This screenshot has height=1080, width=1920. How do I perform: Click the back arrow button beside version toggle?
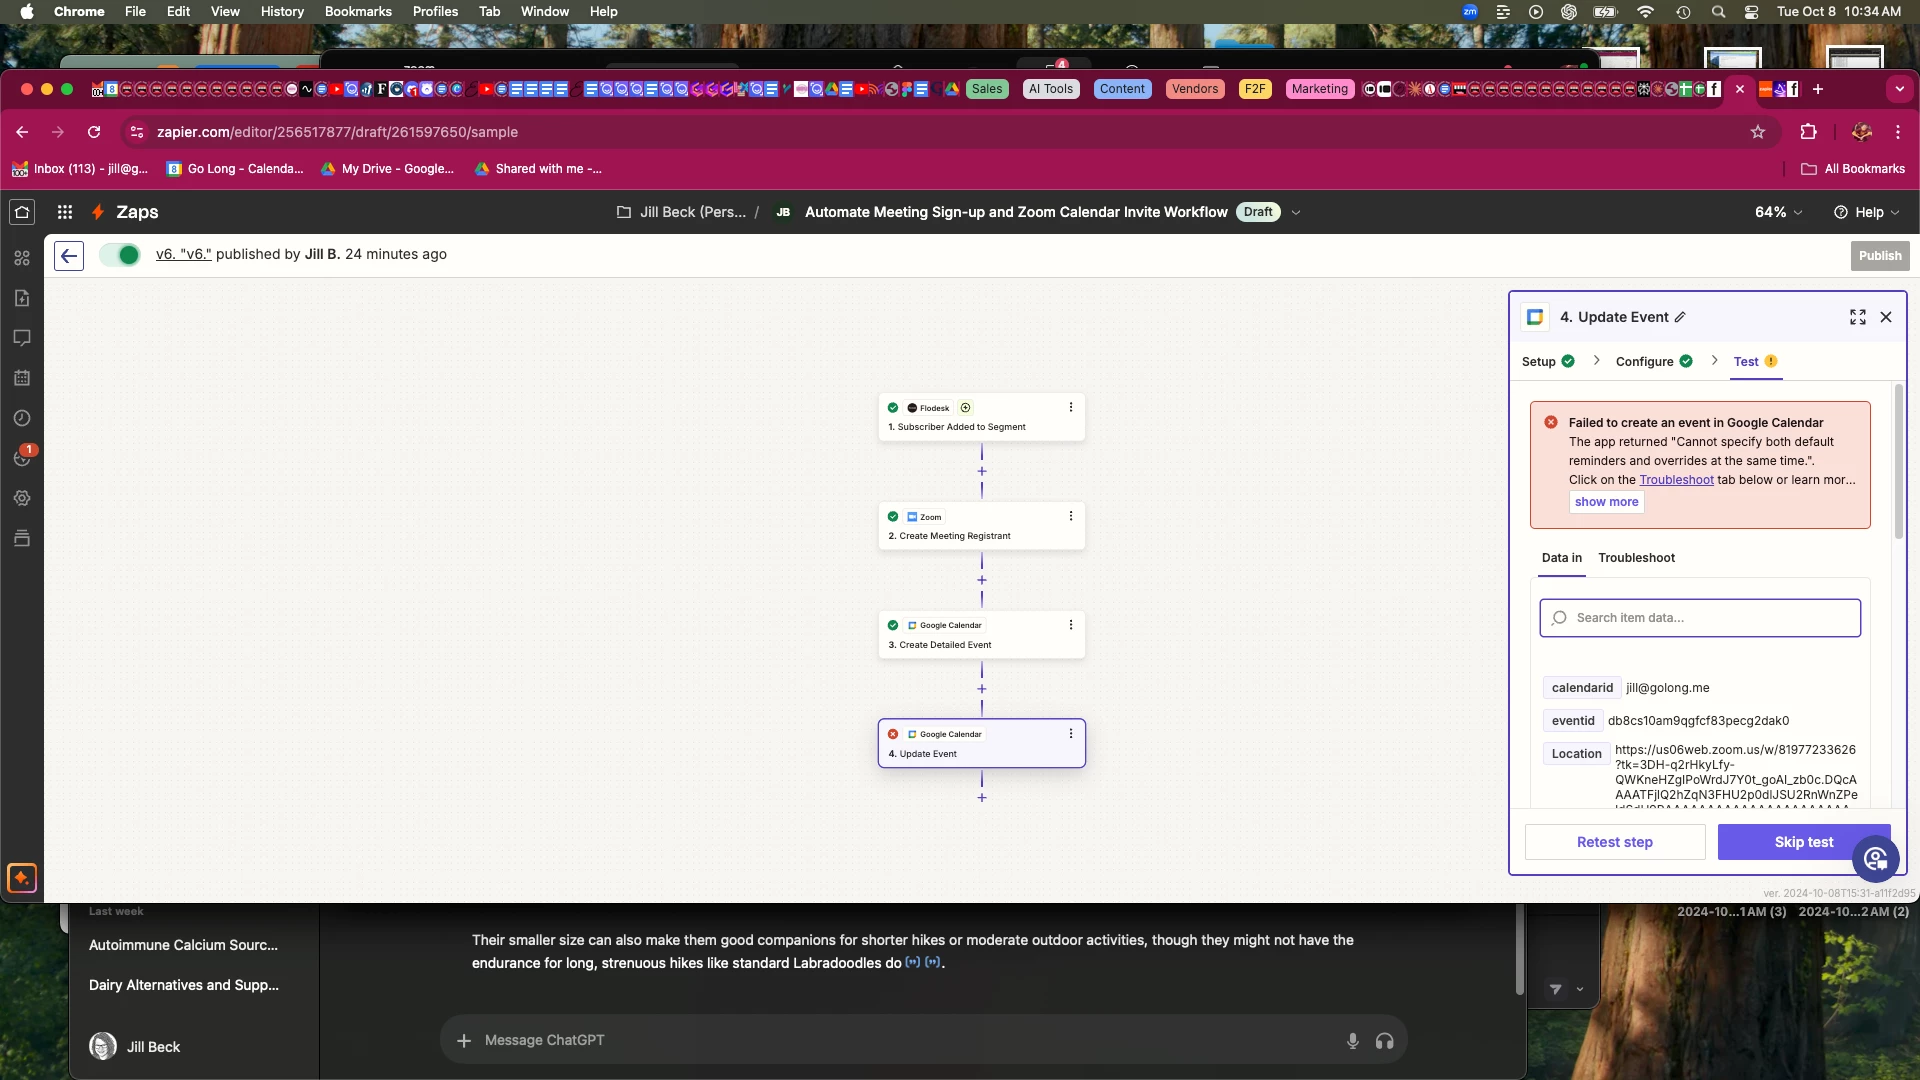[x=68, y=256]
